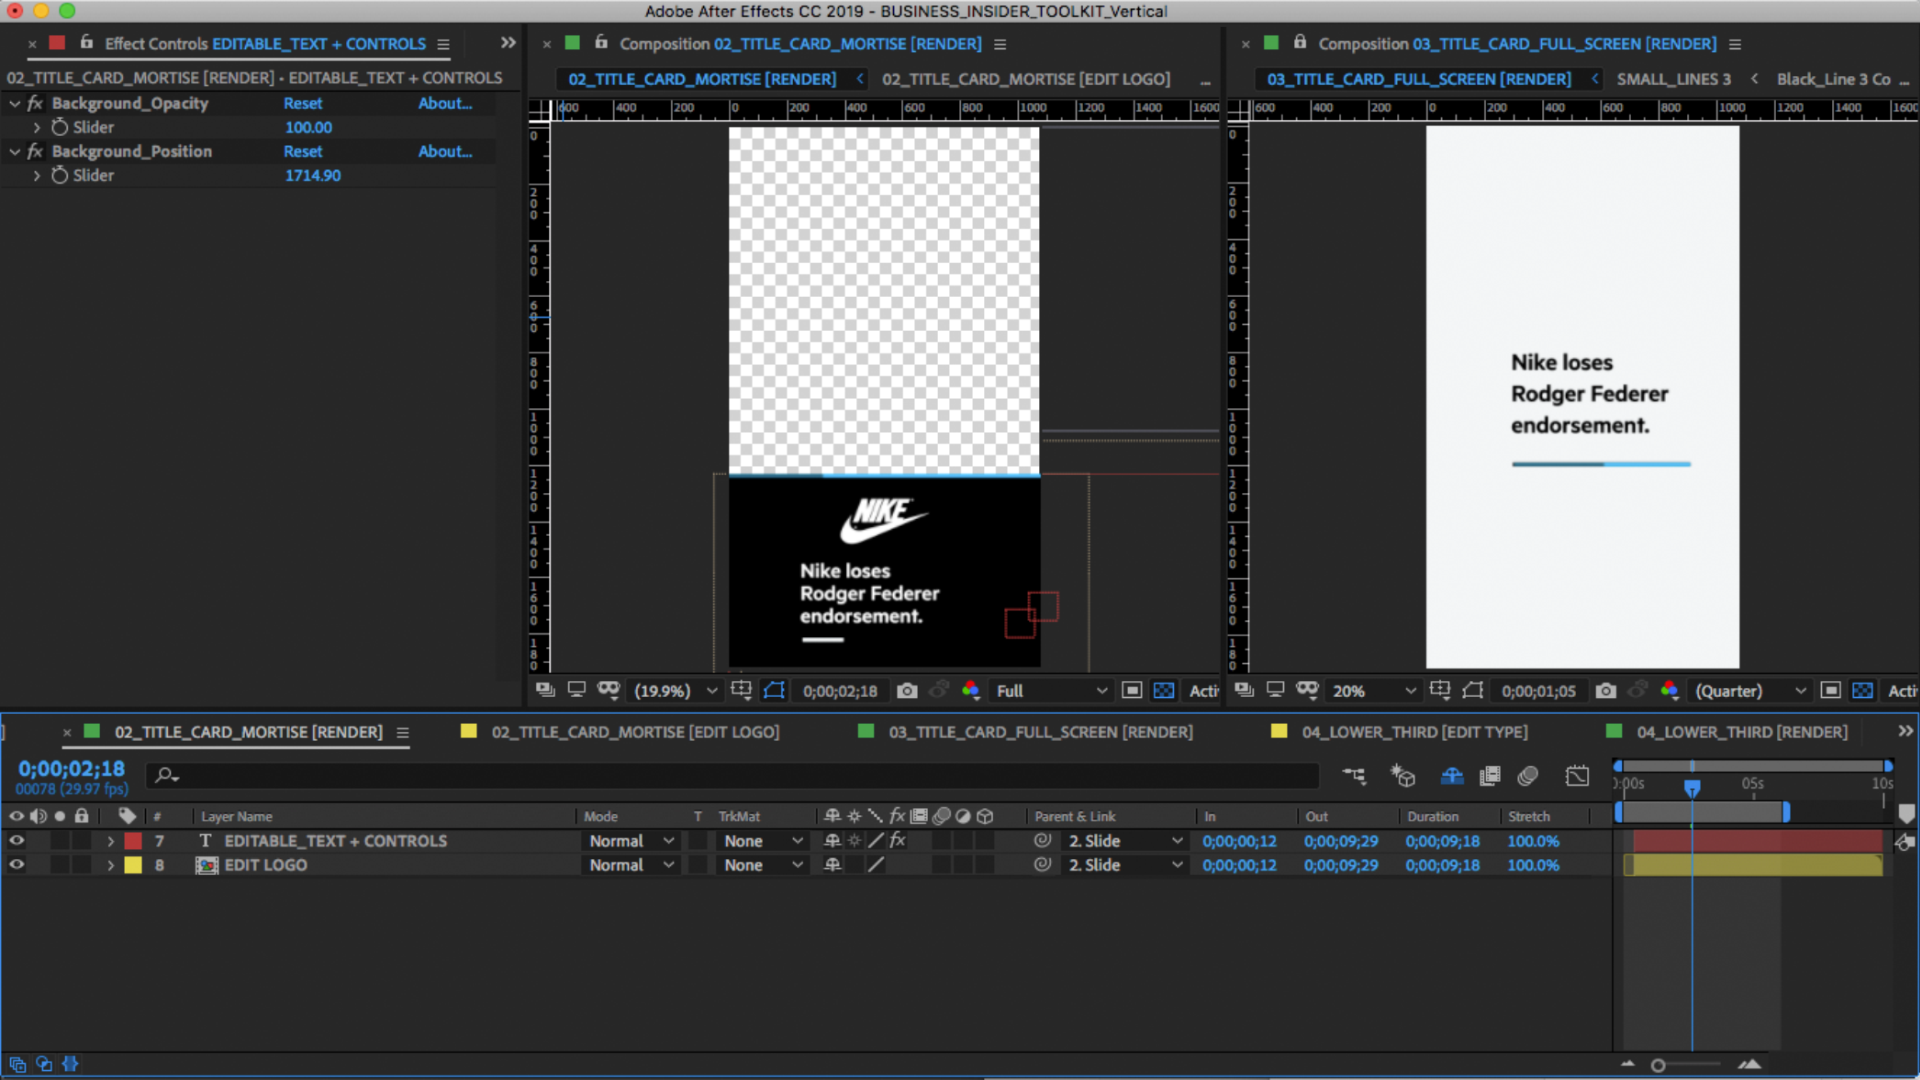Hide EDITABLE_TEXT + CONTROLS layer eye

[16, 841]
